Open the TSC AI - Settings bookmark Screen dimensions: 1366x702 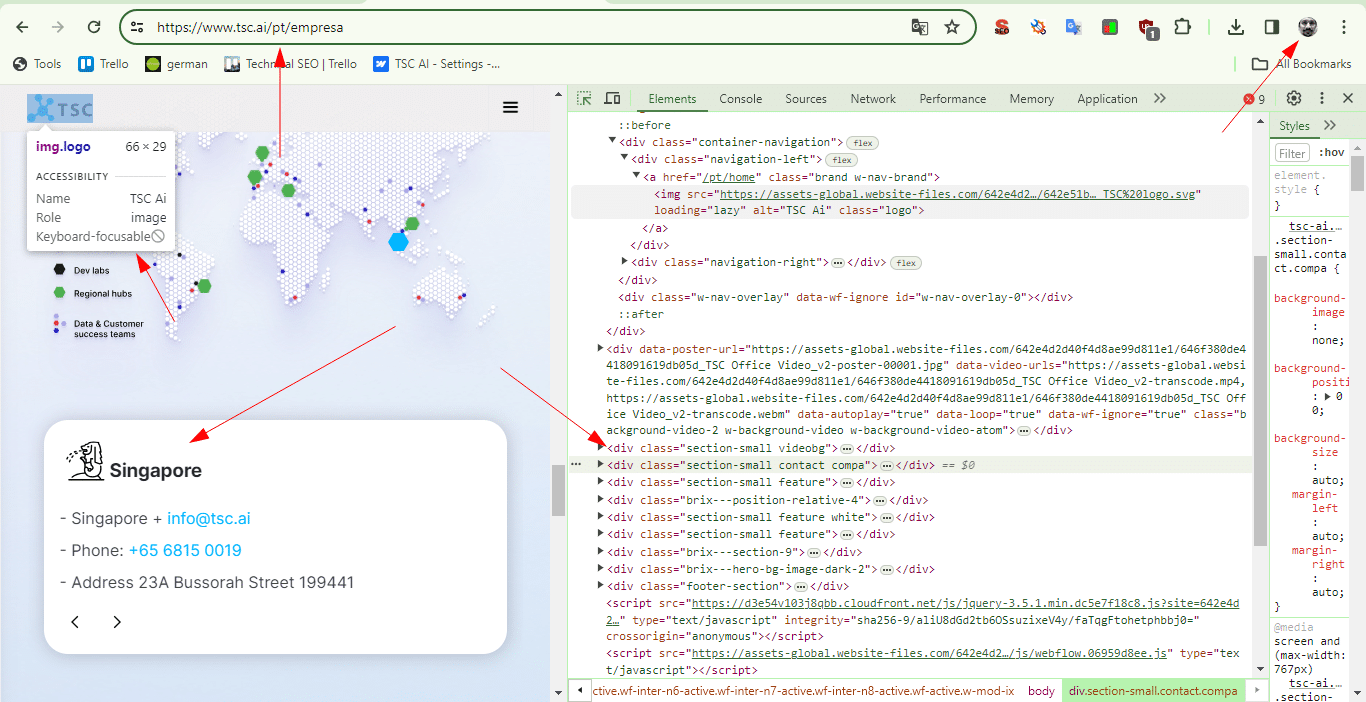click(x=436, y=64)
